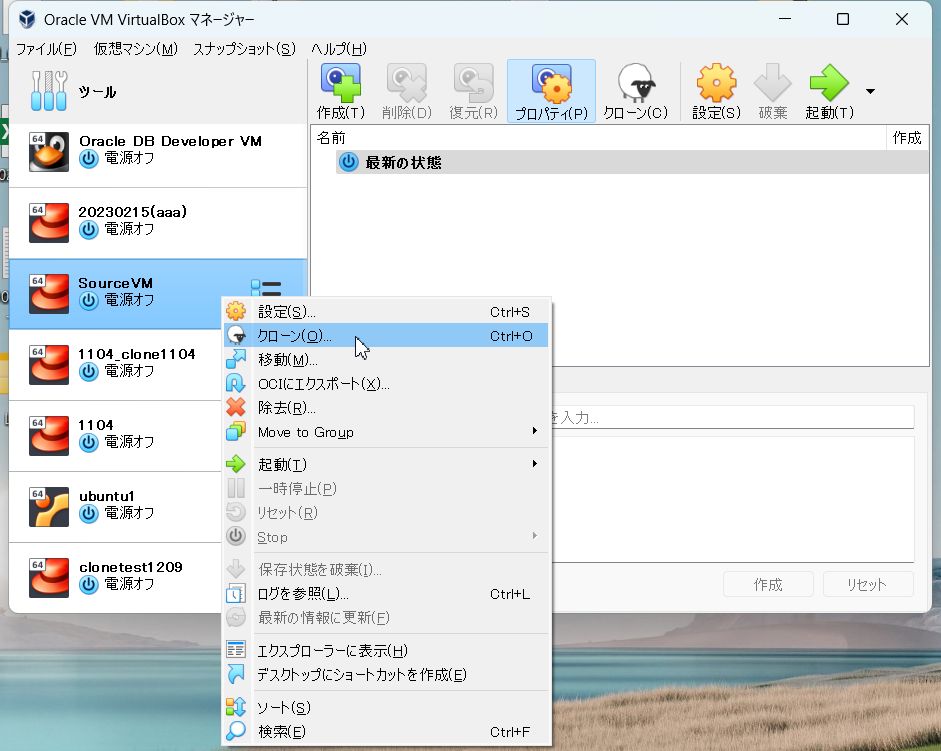Viewport: 941px width, 751px height.
Task: Select the 最新の状態 snapshot row
Action: (x=403, y=162)
